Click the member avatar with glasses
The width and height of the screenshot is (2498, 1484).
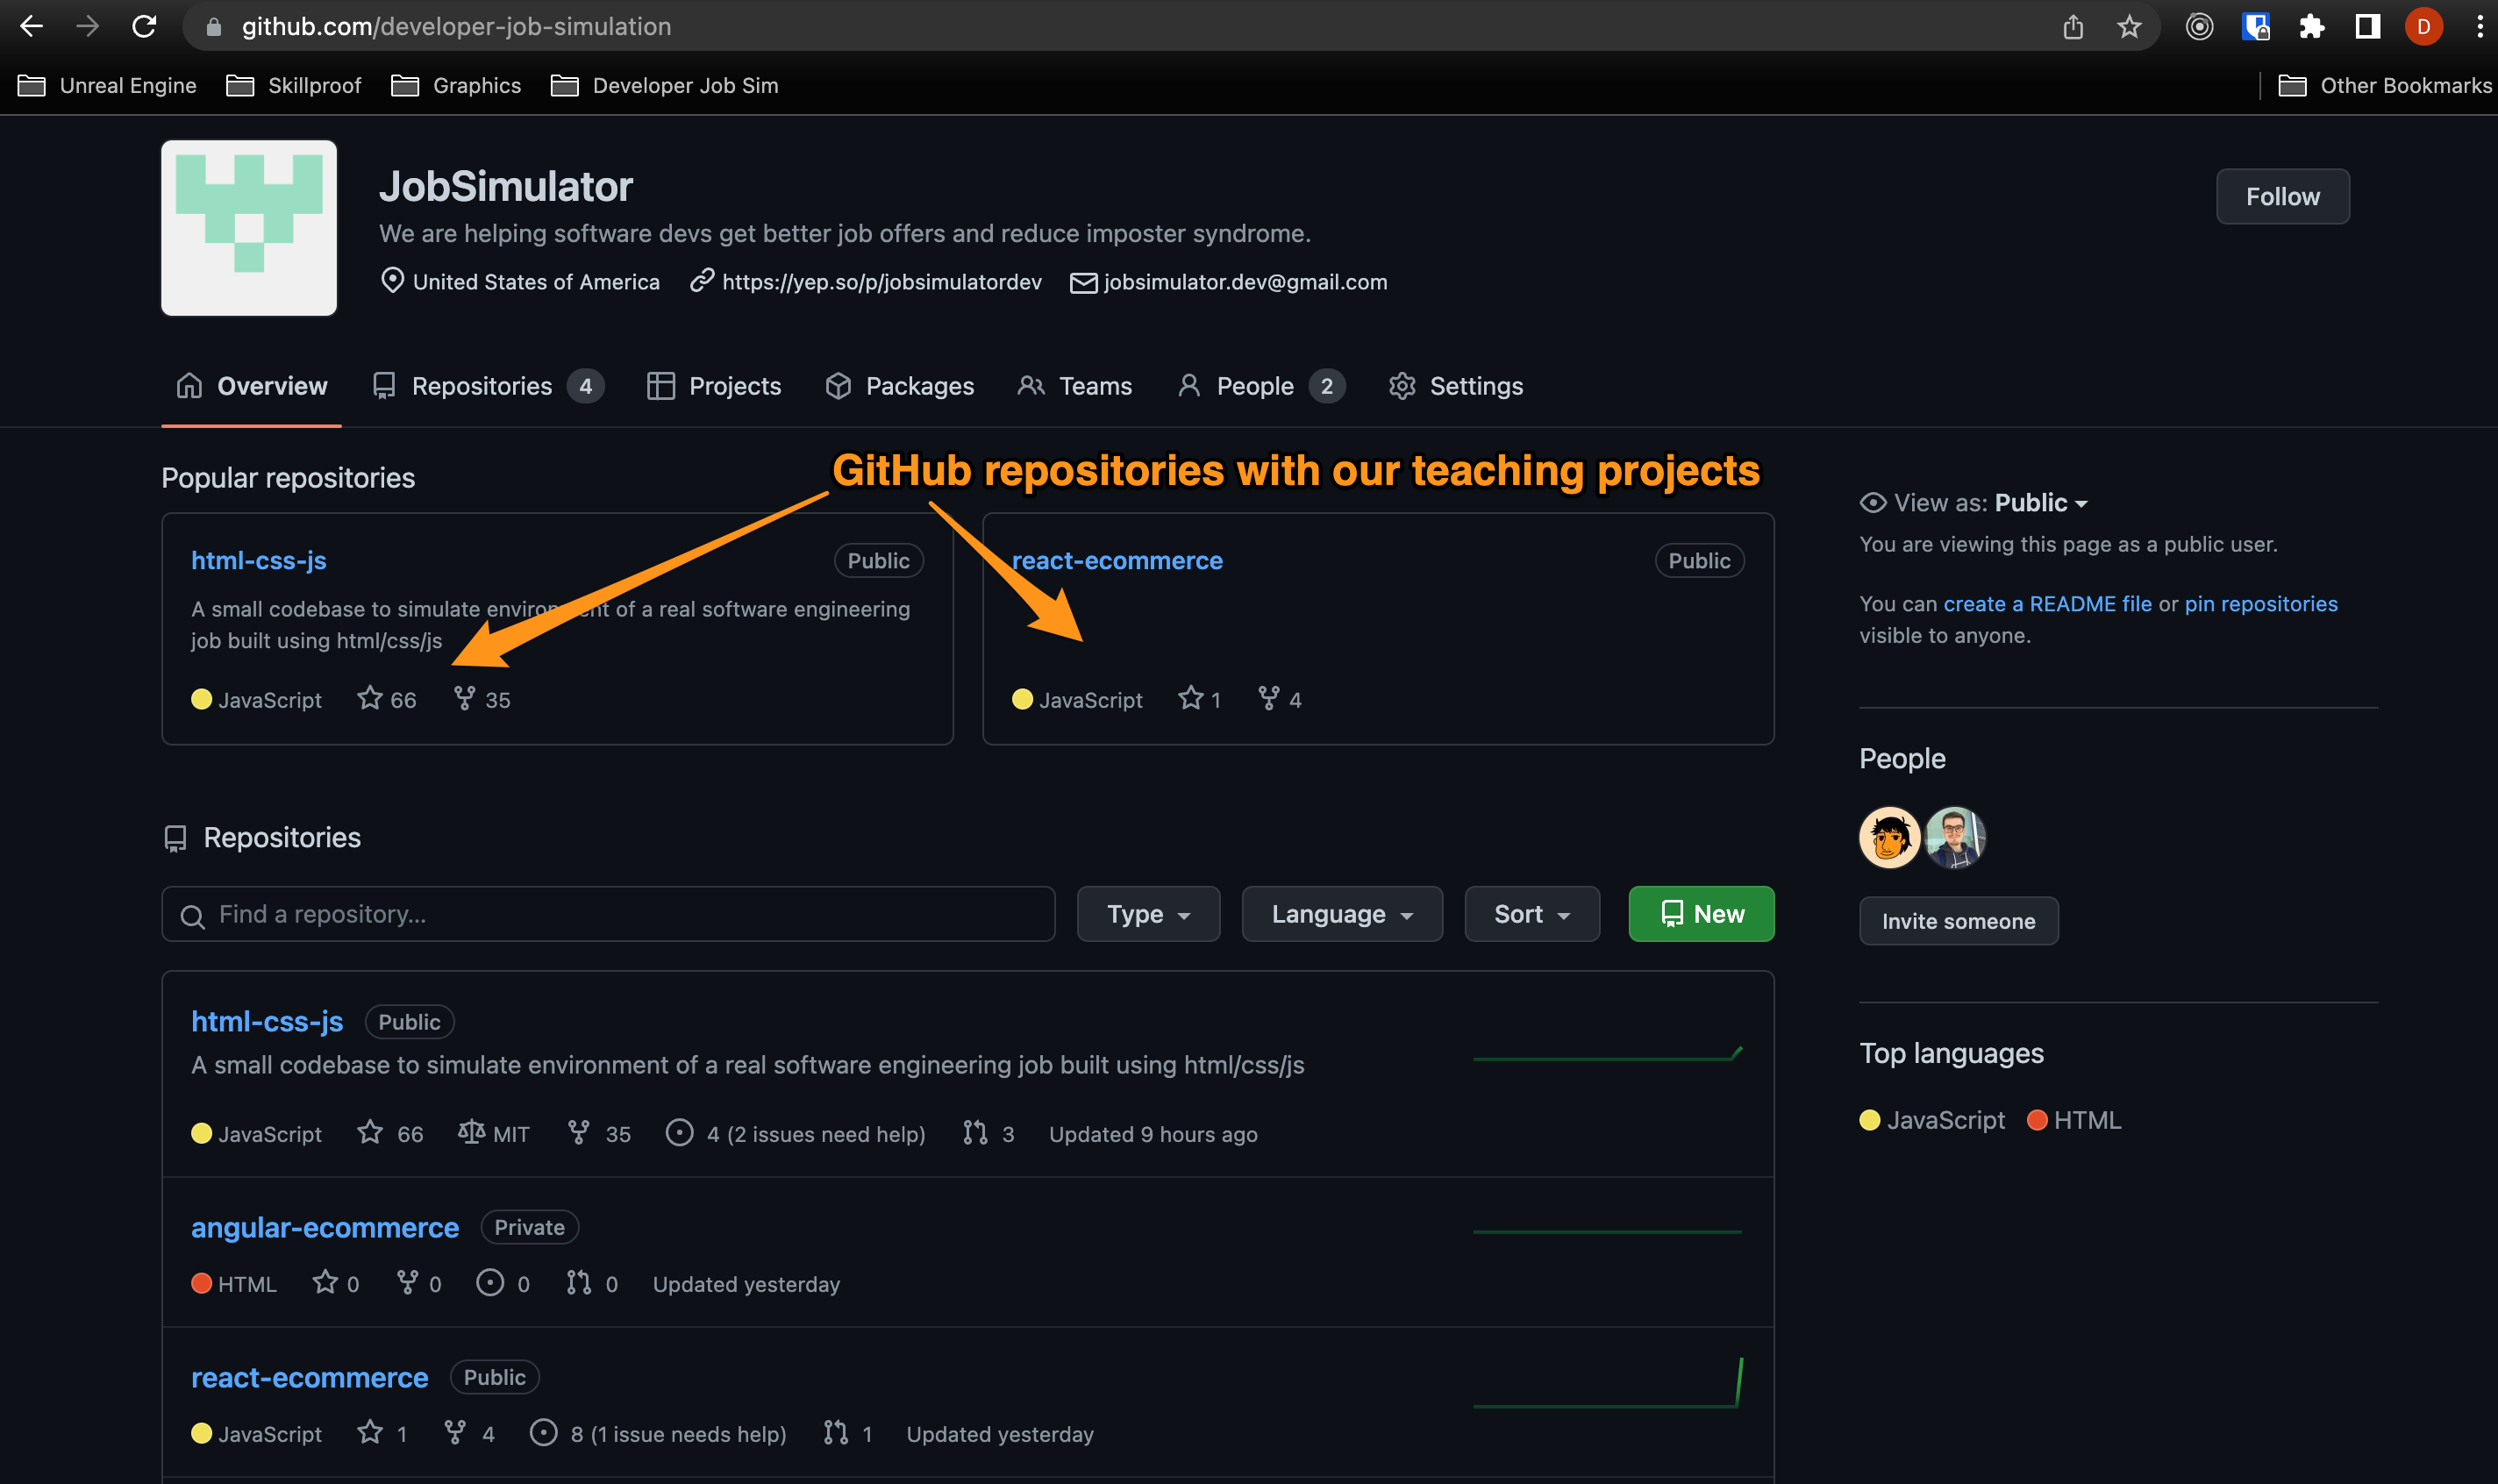1955,838
